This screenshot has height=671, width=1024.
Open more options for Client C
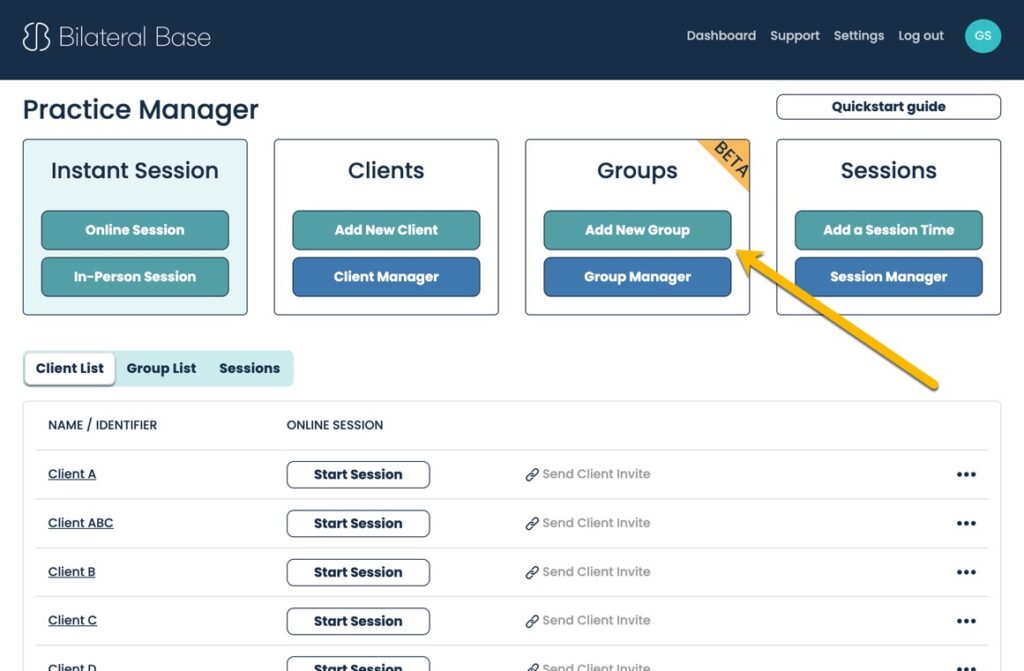[x=966, y=621]
